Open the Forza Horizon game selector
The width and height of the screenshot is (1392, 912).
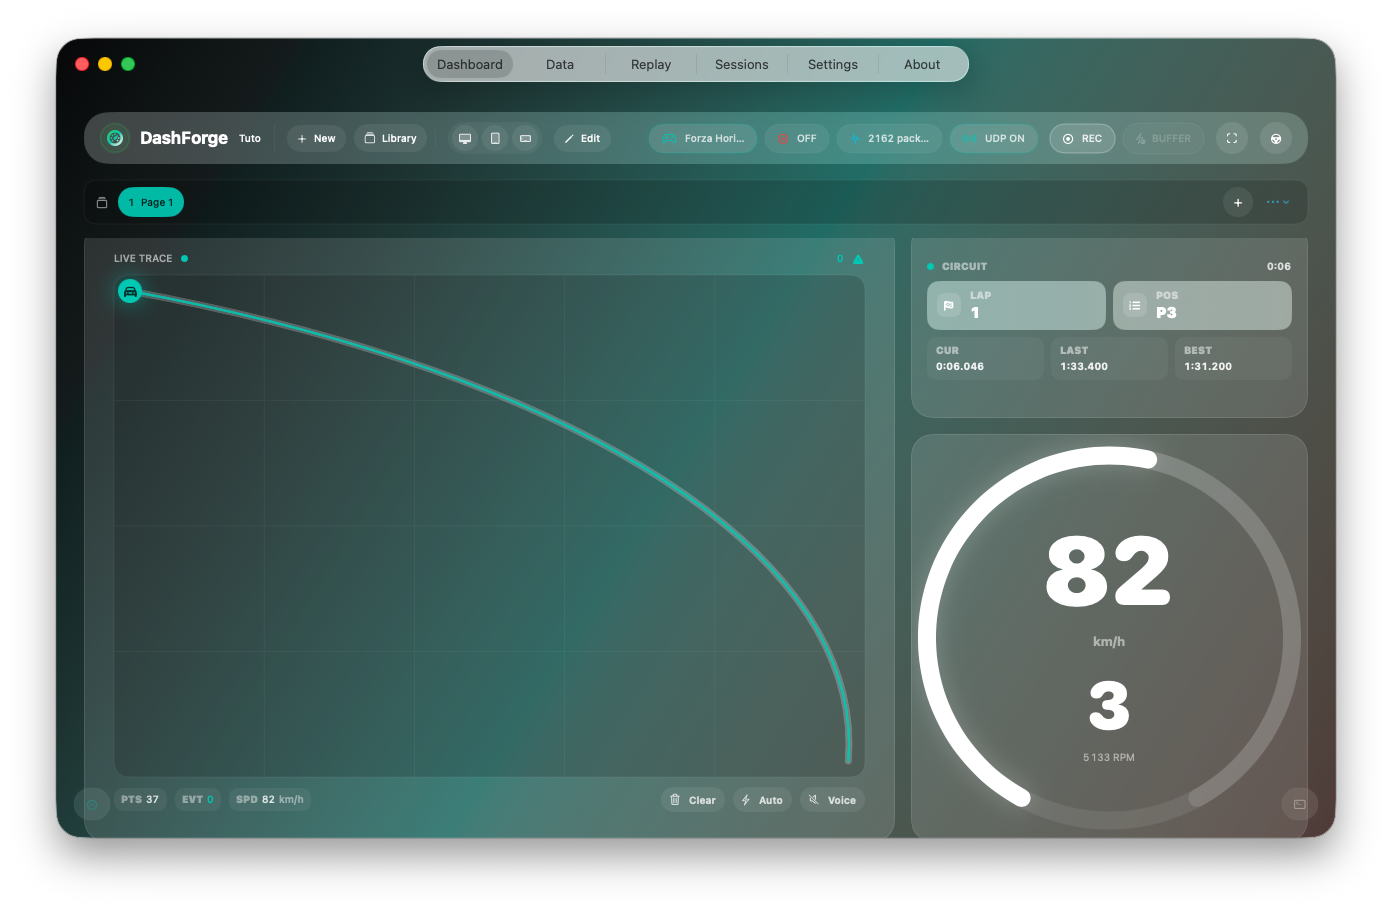[x=703, y=138]
